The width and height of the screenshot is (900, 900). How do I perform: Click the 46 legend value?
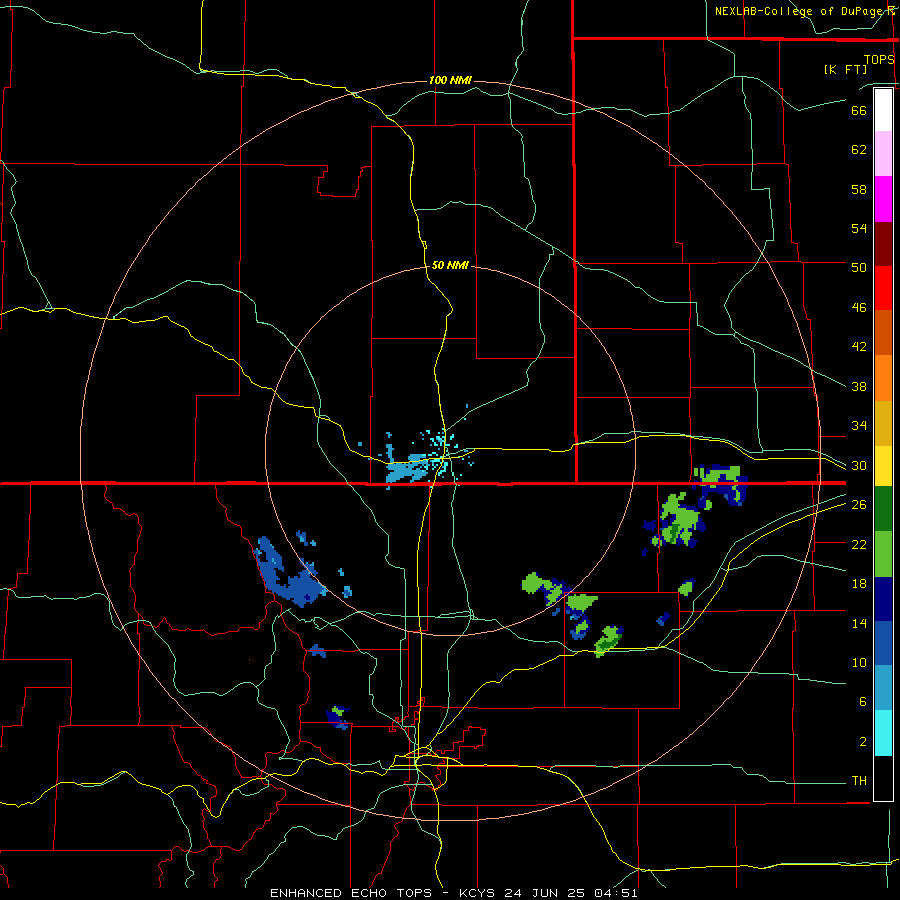coord(859,308)
